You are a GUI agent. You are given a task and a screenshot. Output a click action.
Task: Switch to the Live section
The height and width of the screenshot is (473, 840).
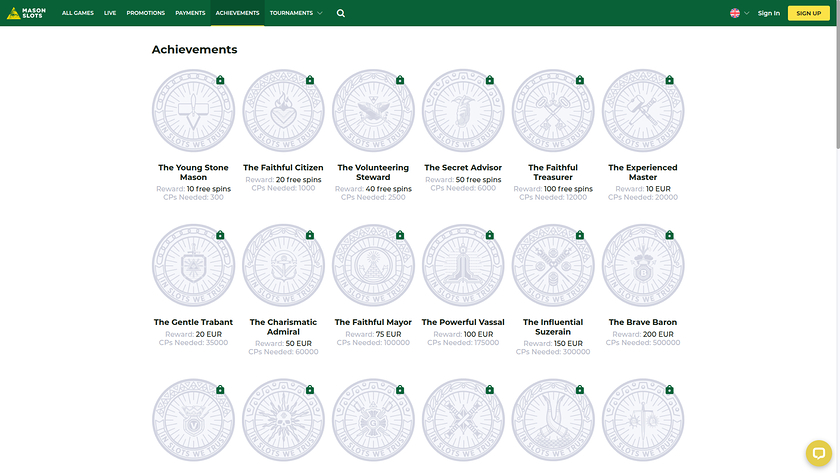point(110,14)
